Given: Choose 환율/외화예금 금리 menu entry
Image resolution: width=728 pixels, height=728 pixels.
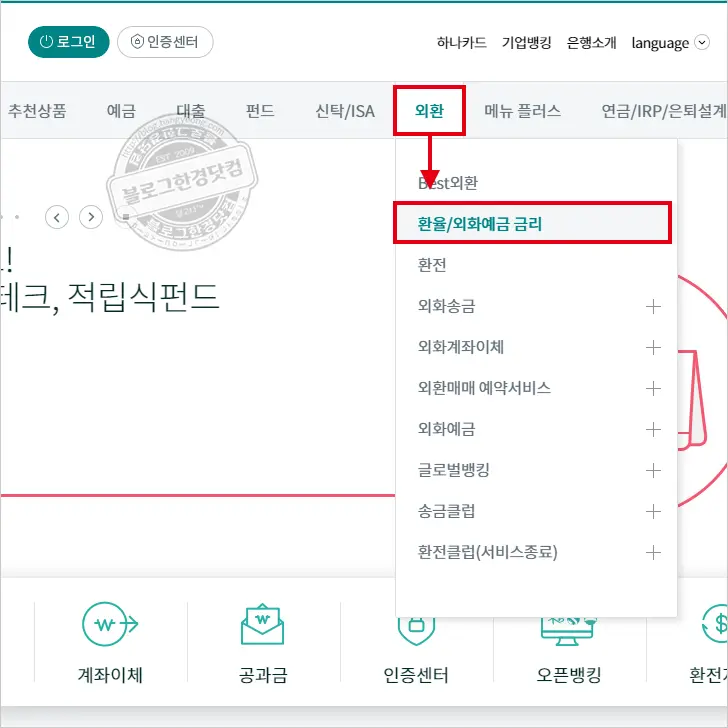Looking at the screenshot, I should (533, 224).
